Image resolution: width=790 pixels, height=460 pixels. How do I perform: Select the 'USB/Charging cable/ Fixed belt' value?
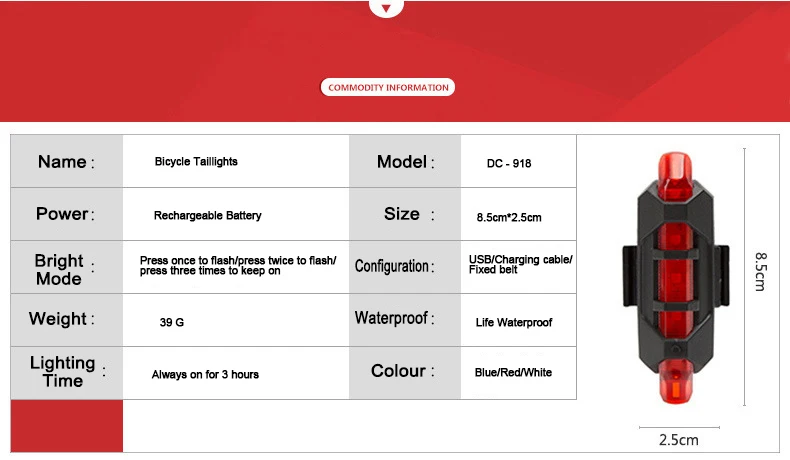click(520, 265)
